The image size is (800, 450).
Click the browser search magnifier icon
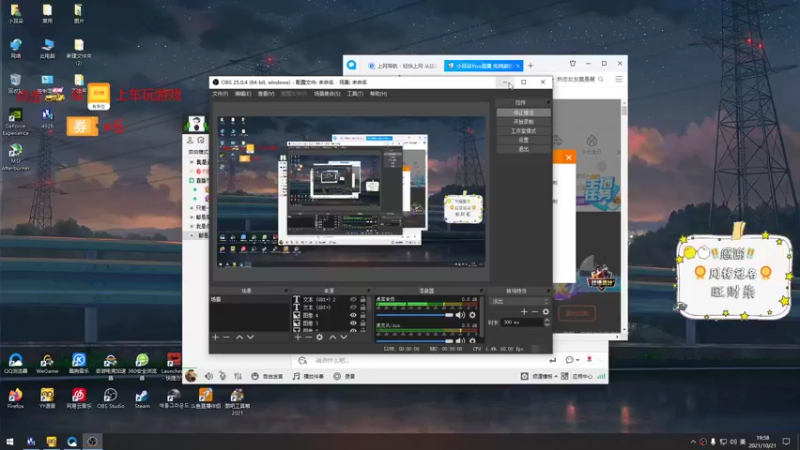pyautogui.click(x=601, y=79)
